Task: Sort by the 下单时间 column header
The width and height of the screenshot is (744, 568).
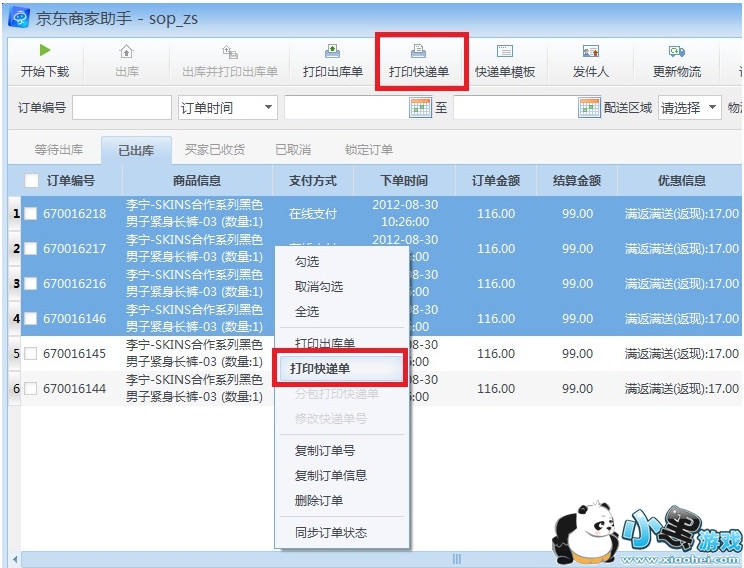Action: [x=404, y=181]
